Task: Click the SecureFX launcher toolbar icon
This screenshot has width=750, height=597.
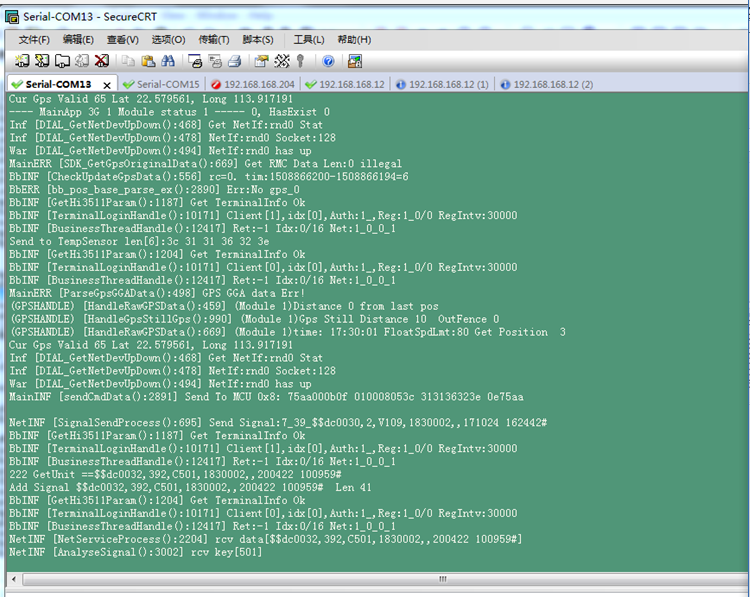Action: click(354, 61)
